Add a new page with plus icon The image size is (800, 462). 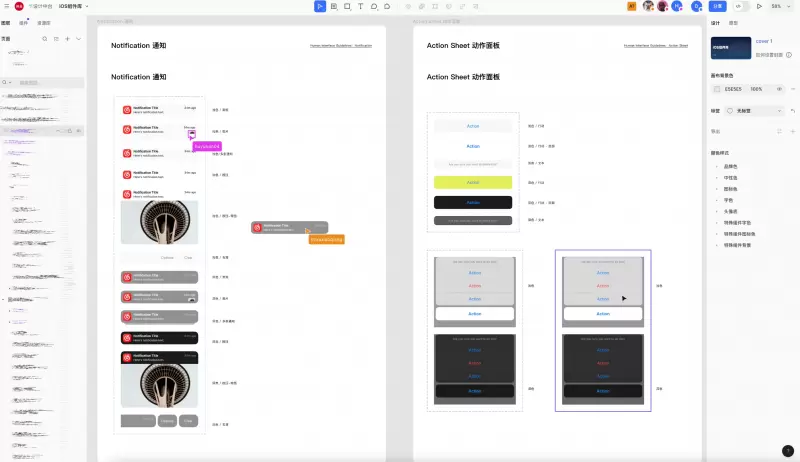coord(67,38)
